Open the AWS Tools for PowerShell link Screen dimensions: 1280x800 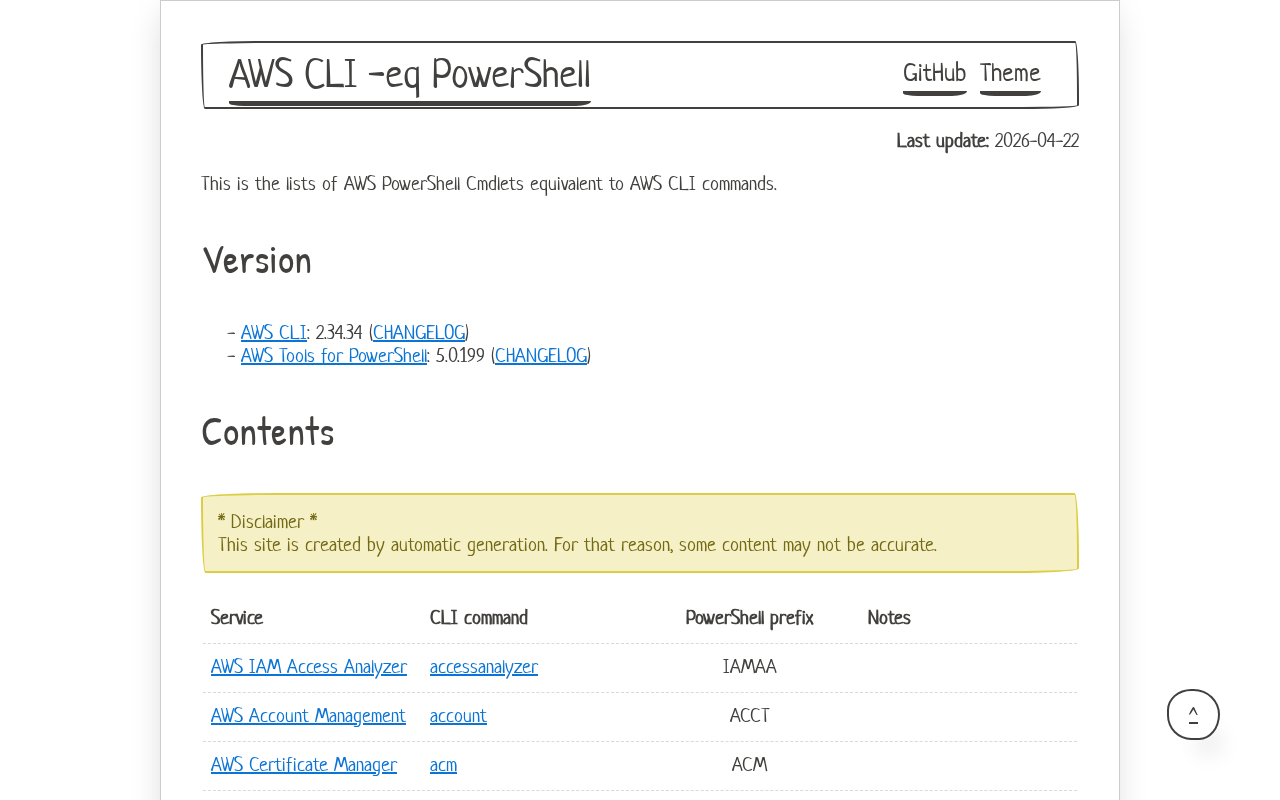[x=334, y=356]
